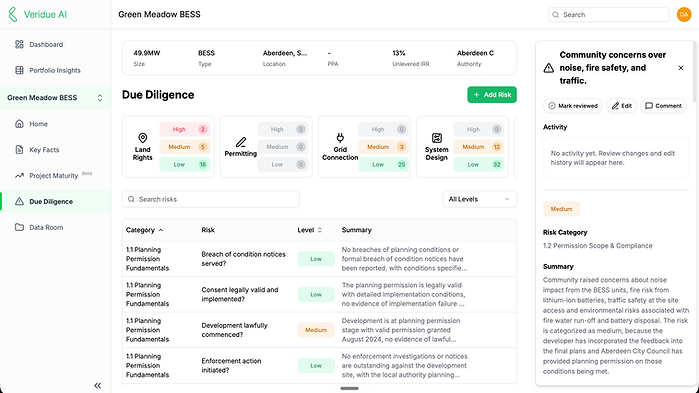Open the Consent legally valid risk row
Image resolution: width=699 pixels, height=393 pixels.
[319, 295]
